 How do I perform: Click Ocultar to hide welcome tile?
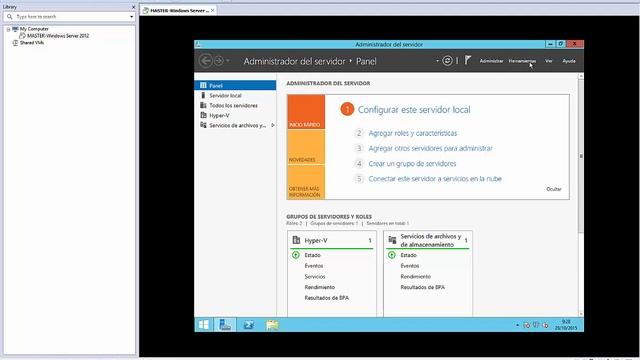pos(554,189)
